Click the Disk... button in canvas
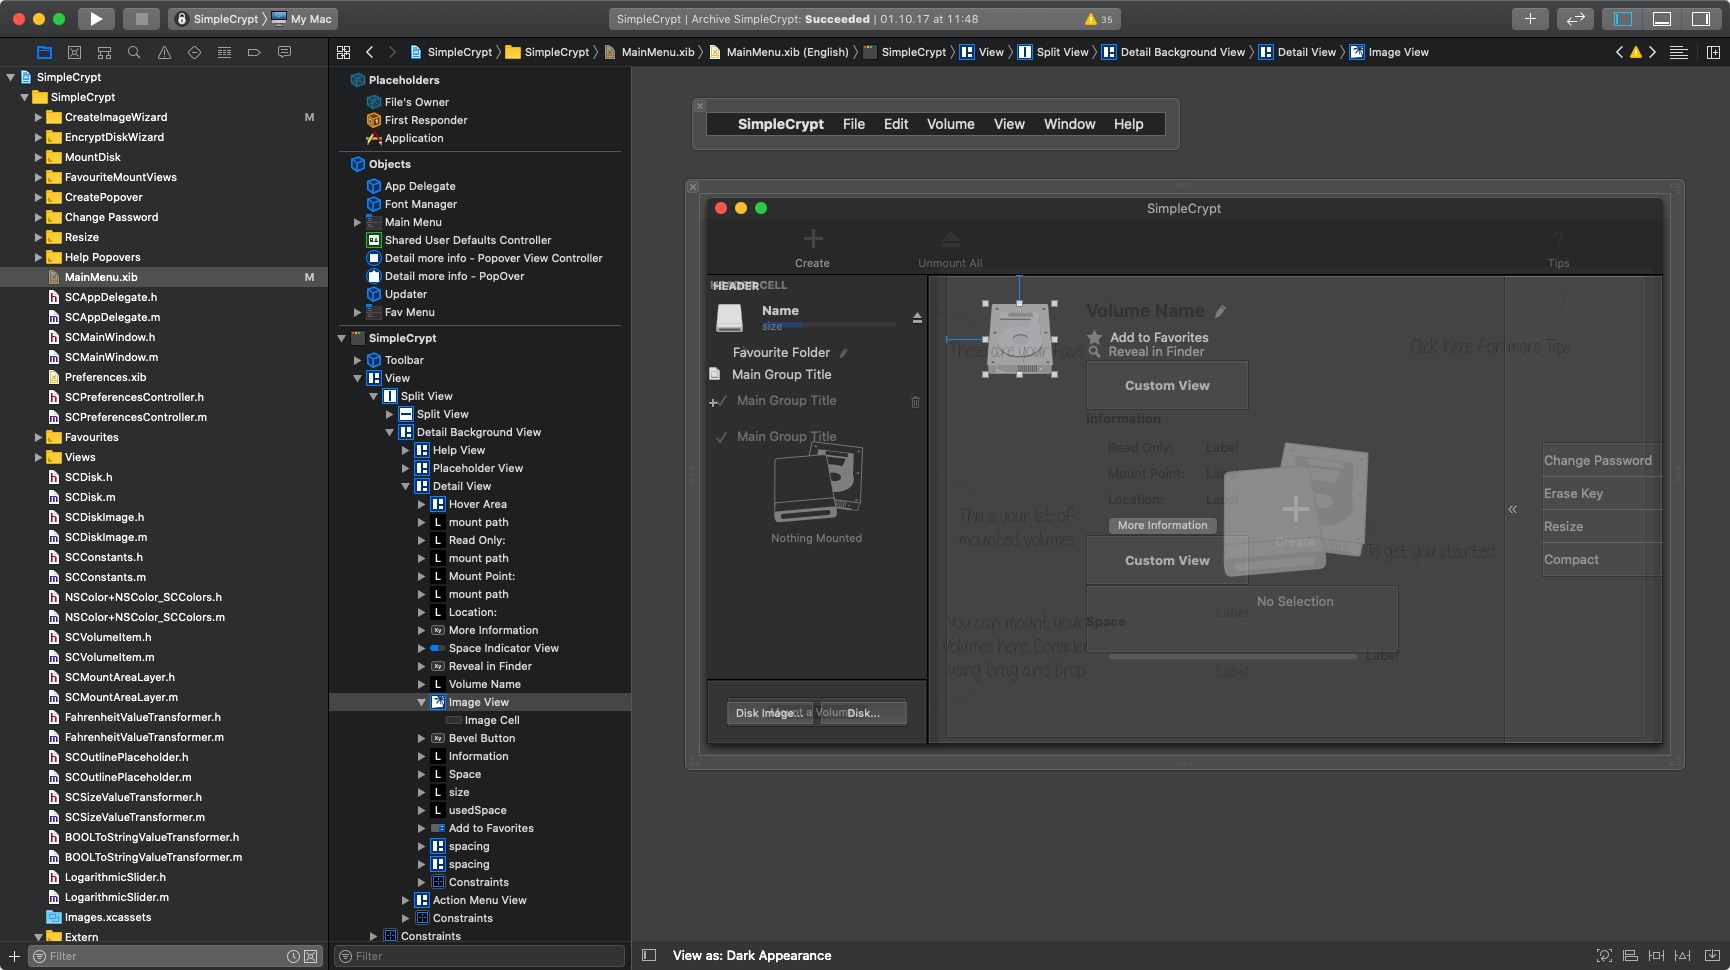The image size is (1730, 970). click(x=864, y=712)
